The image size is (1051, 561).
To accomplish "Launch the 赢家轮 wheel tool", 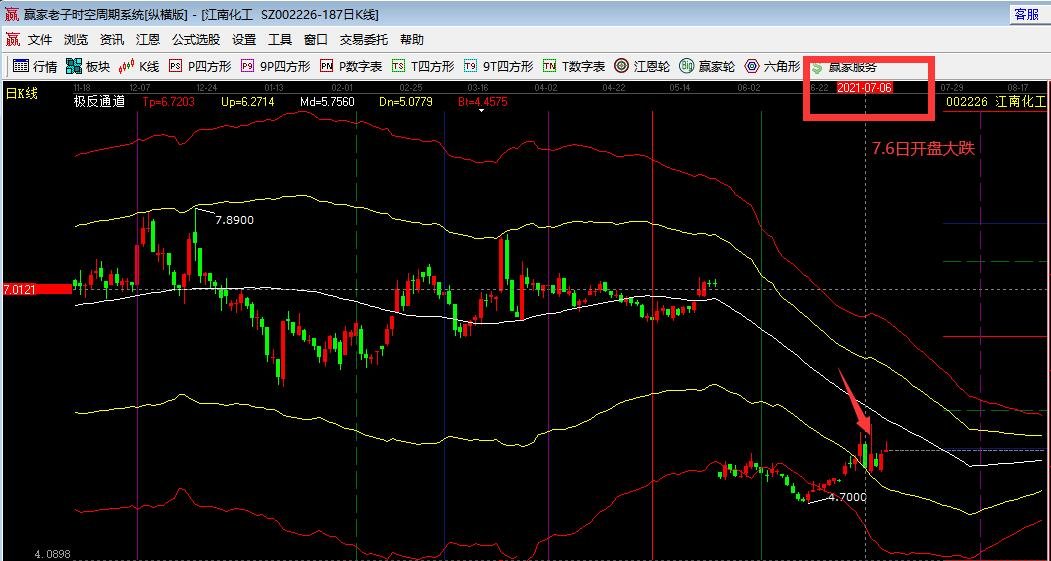I will pyautogui.click(x=707, y=66).
